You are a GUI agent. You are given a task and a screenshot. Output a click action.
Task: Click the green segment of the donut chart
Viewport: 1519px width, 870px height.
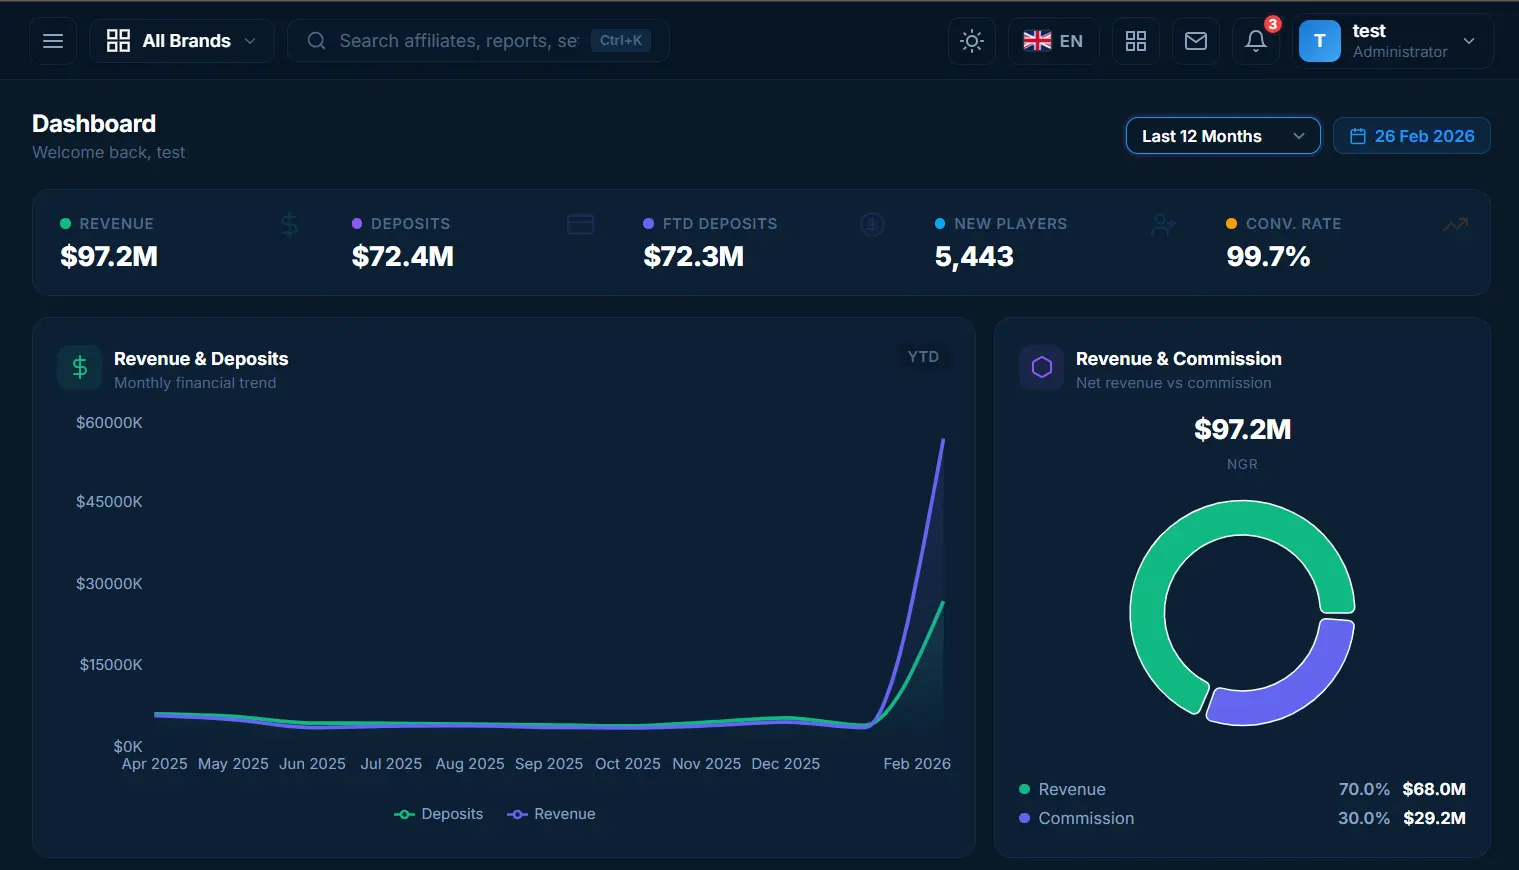1242,515
